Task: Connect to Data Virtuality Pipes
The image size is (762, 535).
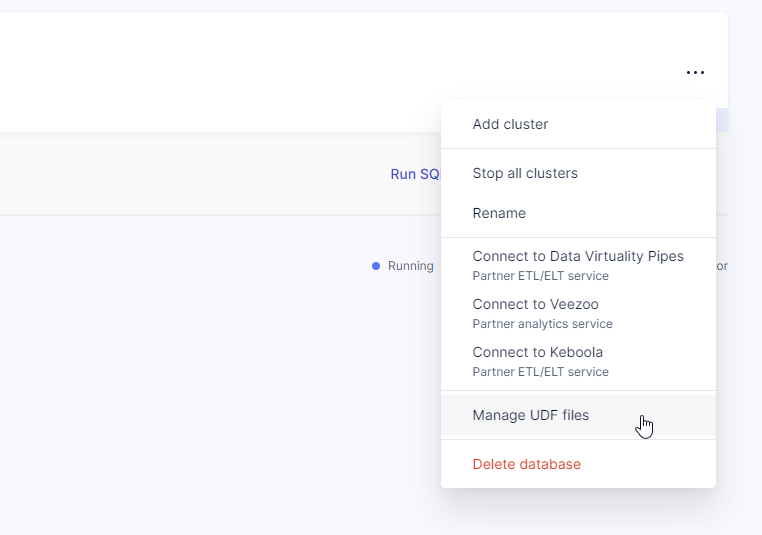Action: 578,256
